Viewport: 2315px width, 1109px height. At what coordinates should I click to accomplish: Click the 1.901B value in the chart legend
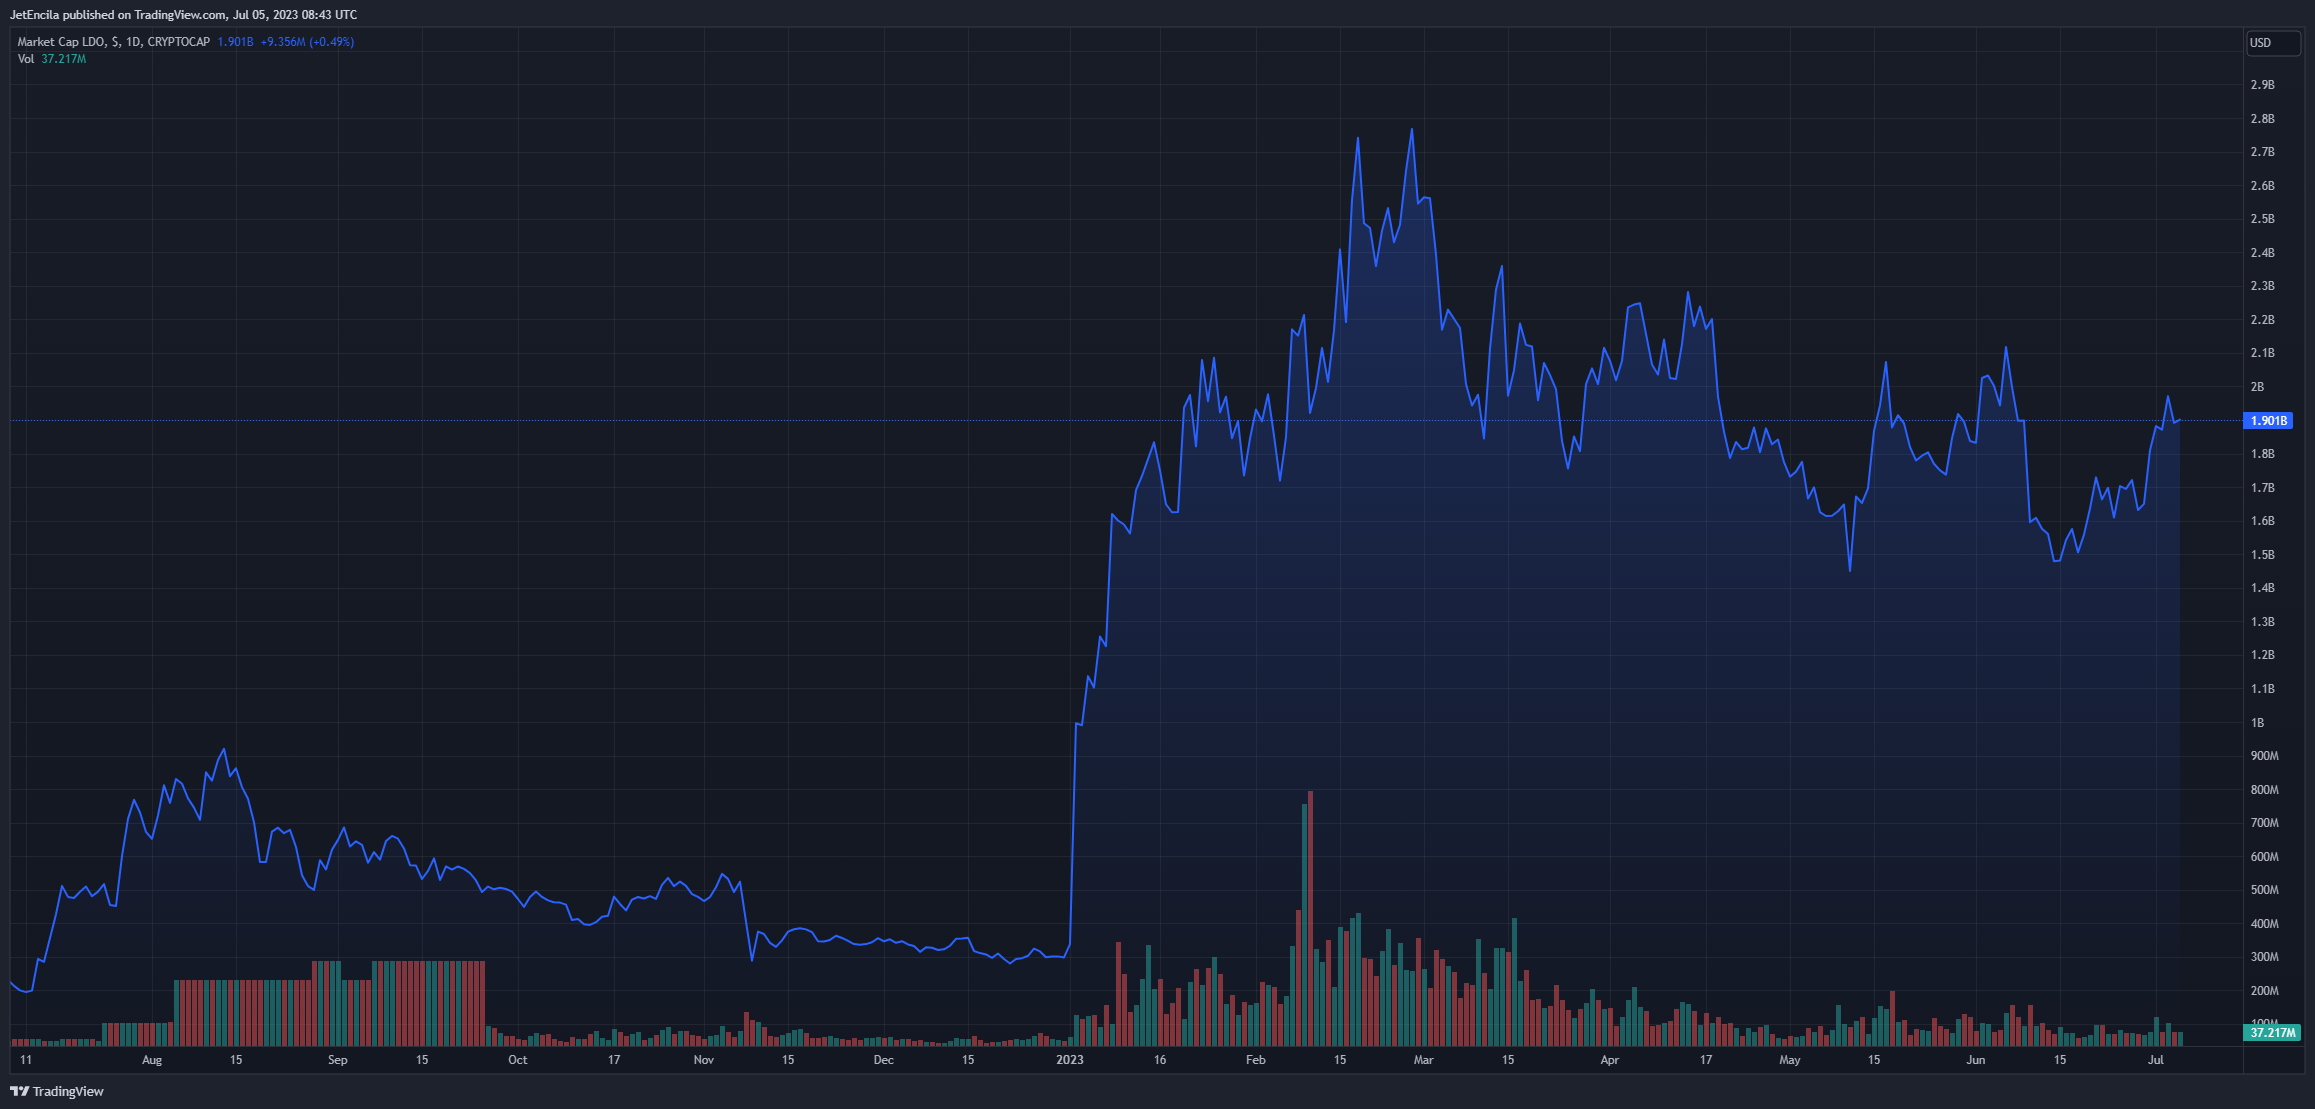point(235,42)
